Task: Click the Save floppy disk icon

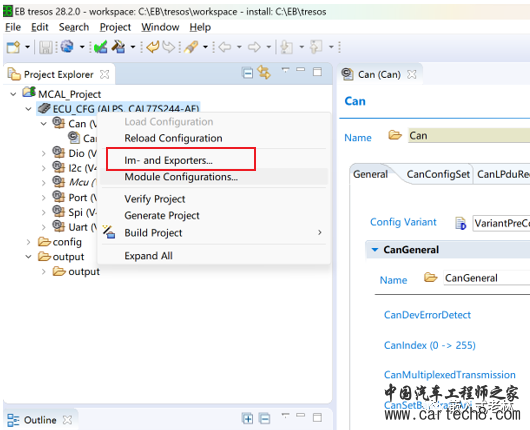Action: pos(46,47)
